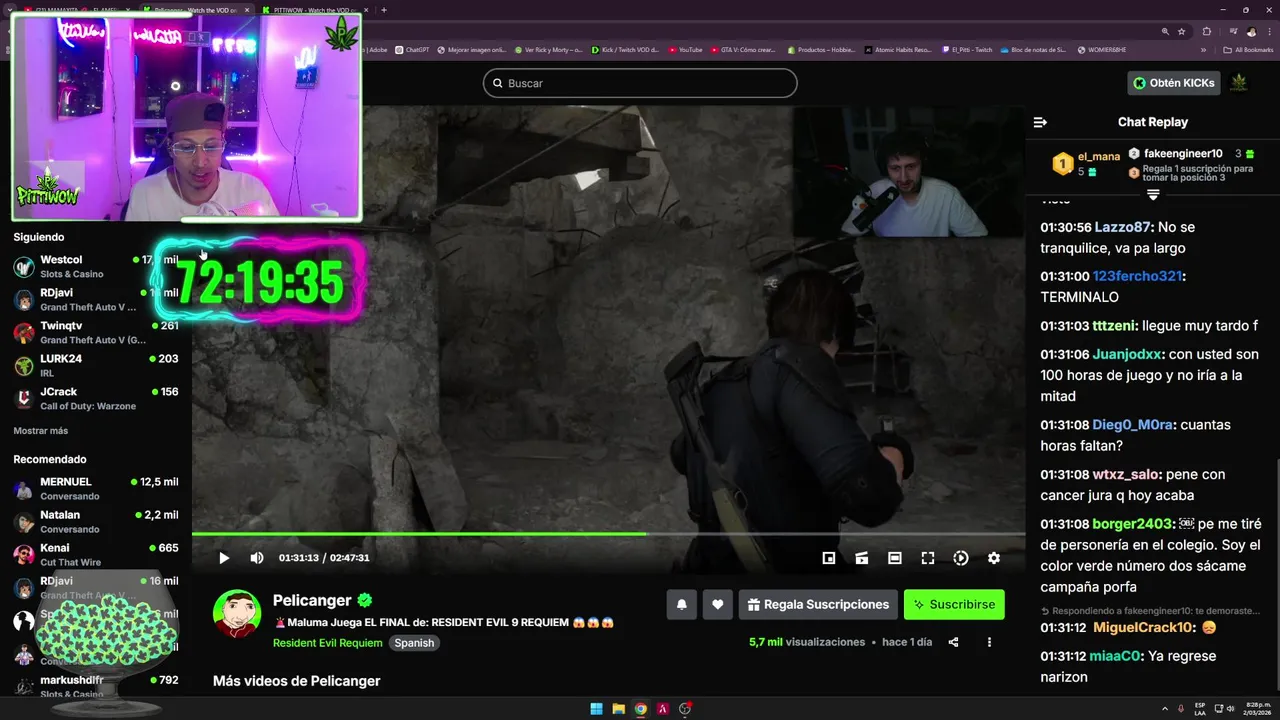The image size is (1280, 720).
Task: Click username Dieg0_M0ra in chat
Action: coord(1133,425)
